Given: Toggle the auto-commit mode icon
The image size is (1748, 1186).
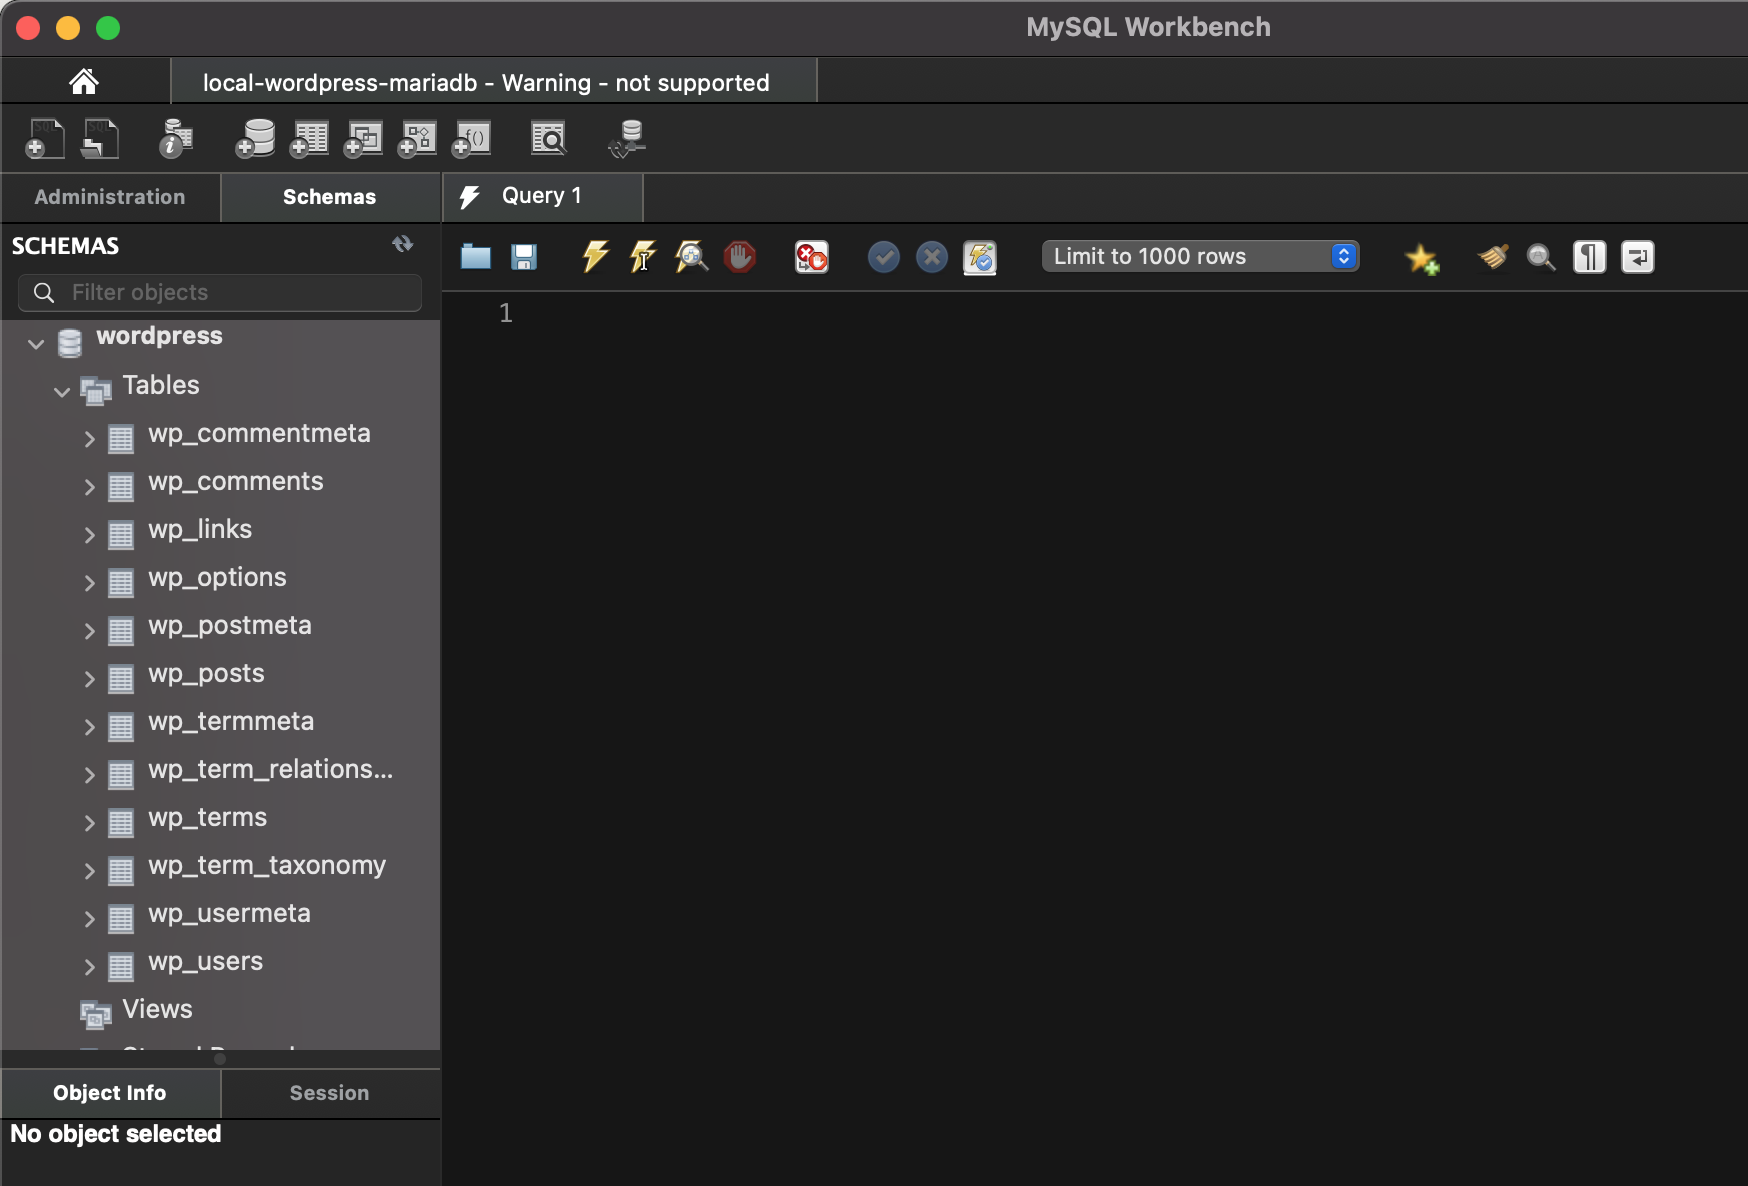Looking at the screenshot, I should (x=980, y=257).
